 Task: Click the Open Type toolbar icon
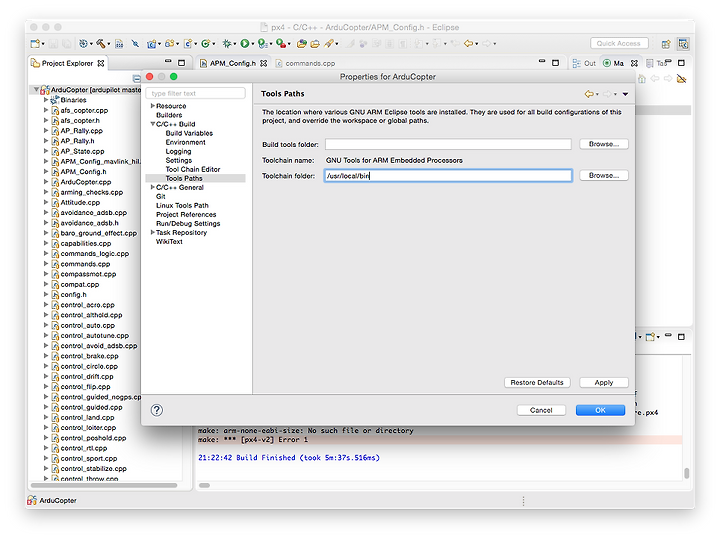[x=302, y=44]
